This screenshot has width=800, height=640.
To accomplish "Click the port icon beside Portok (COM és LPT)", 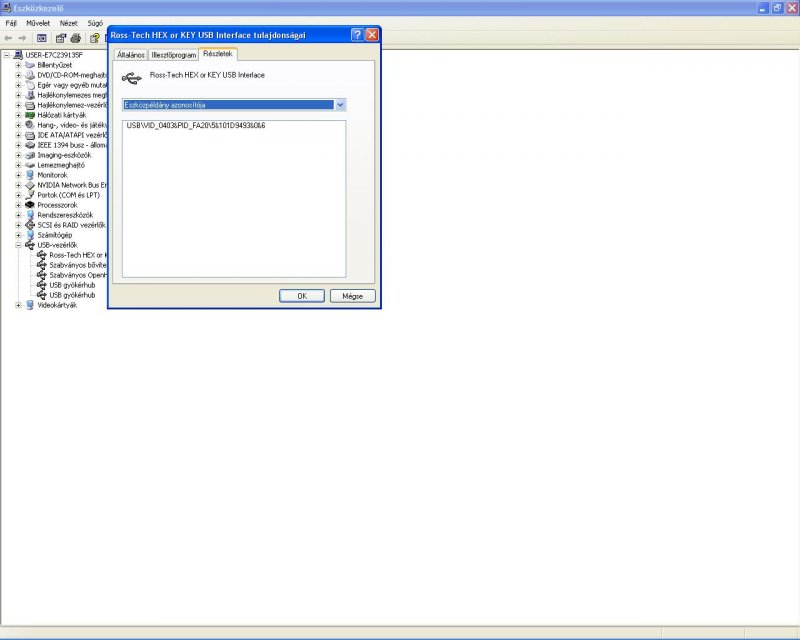I will (30, 195).
